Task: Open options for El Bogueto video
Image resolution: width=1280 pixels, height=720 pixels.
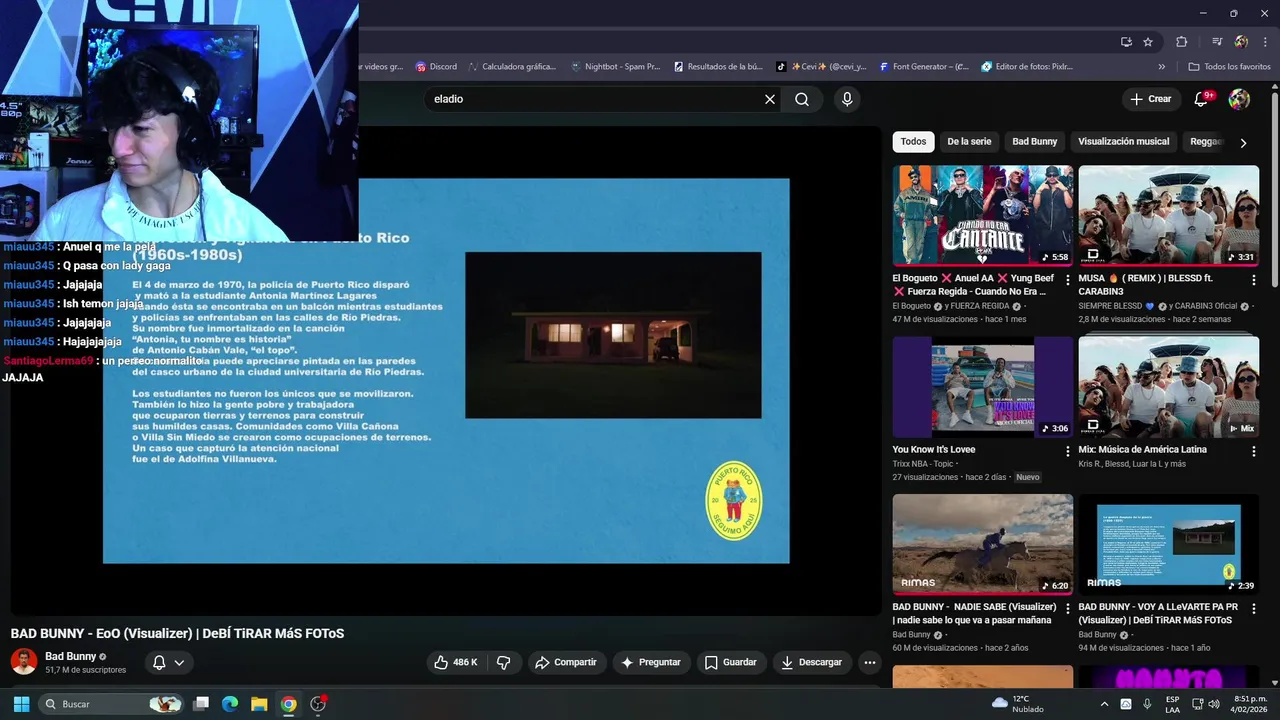Action: click(x=1068, y=279)
